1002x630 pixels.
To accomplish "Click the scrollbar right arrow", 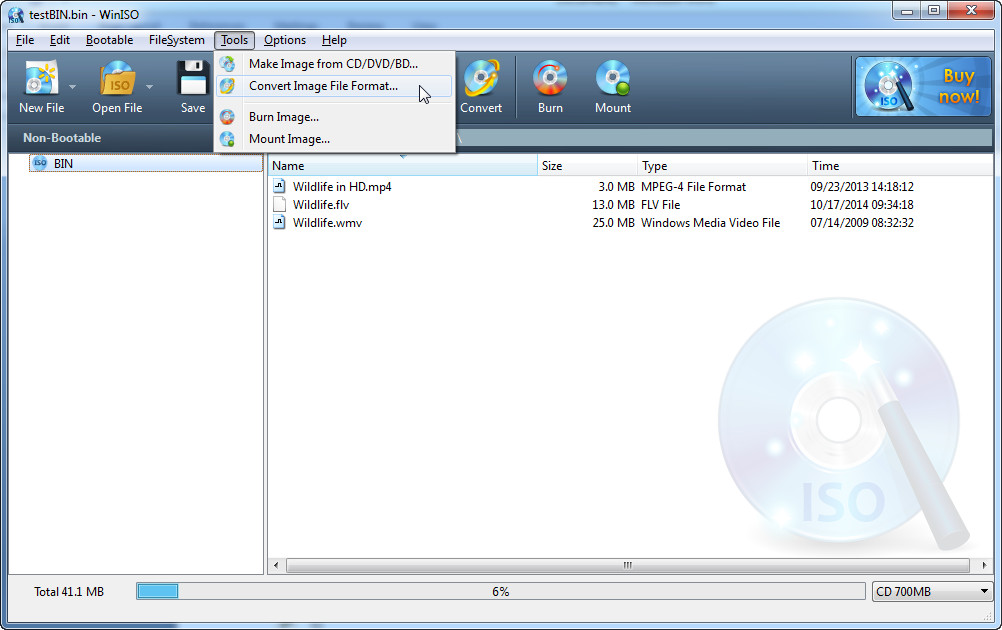I will pyautogui.click(x=984, y=565).
